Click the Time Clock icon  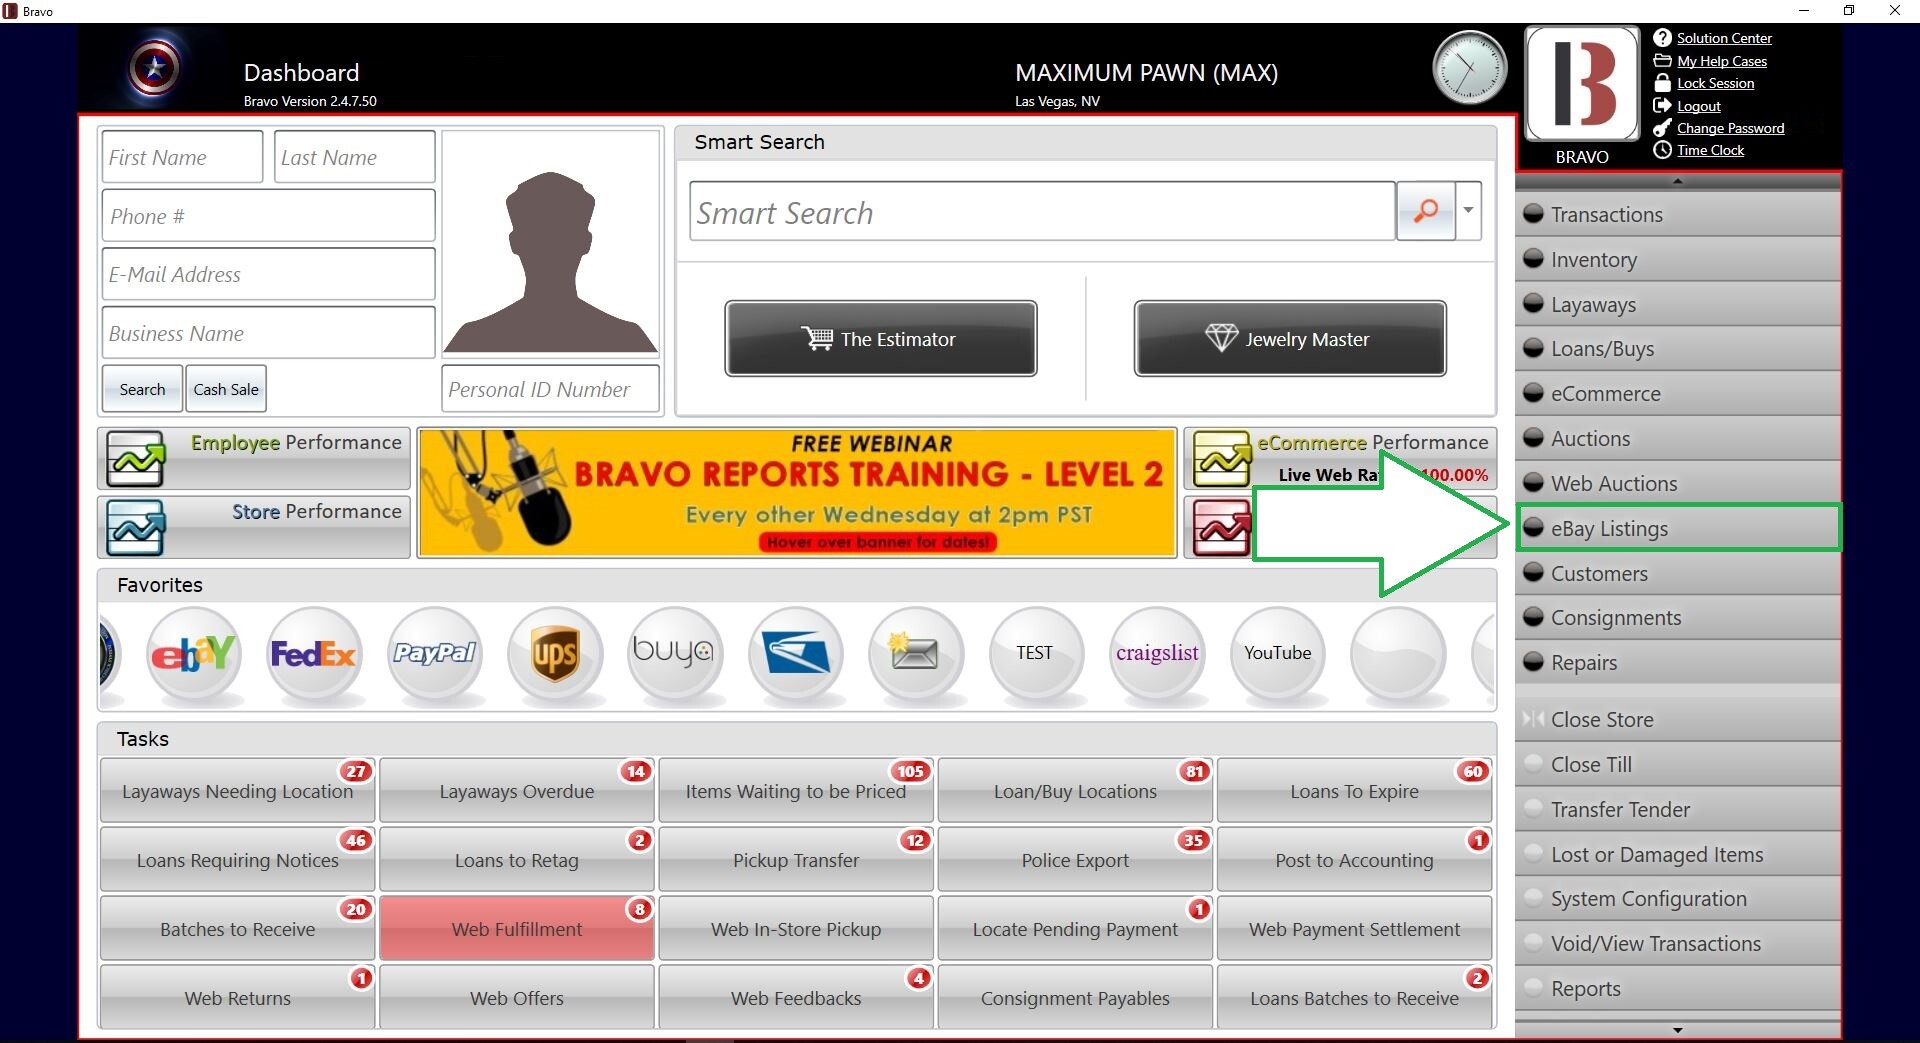point(1662,150)
